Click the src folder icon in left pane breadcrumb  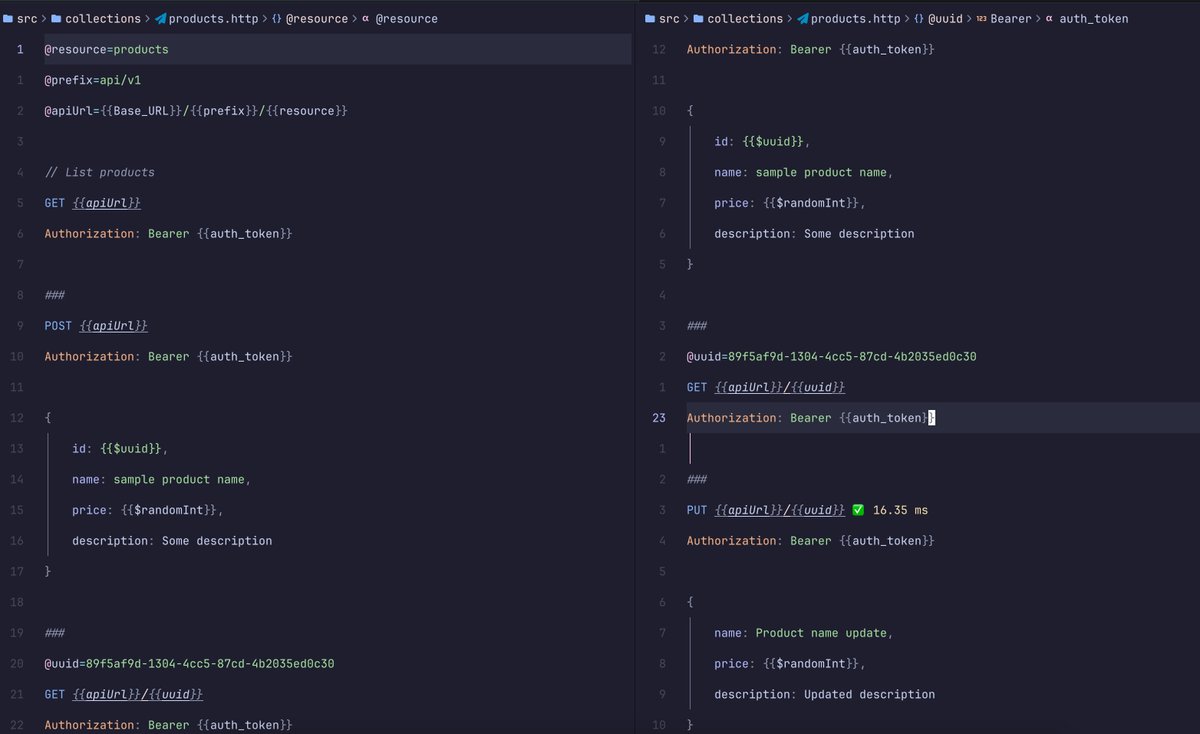(8, 18)
